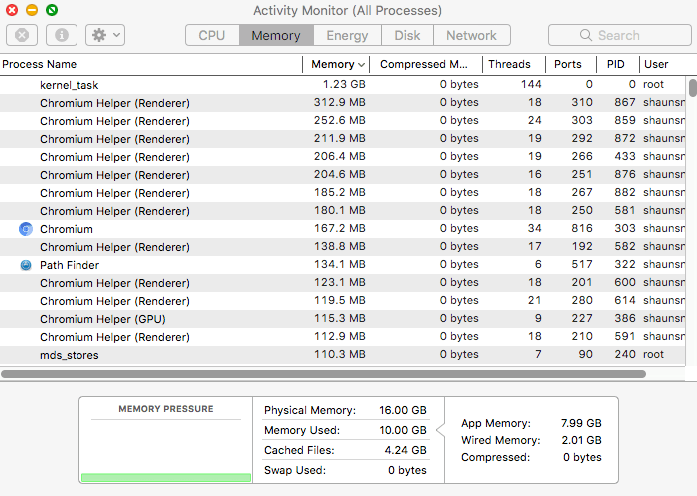Click the 1.23 GB memory value
This screenshot has width=697, height=496.
click(344, 84)
